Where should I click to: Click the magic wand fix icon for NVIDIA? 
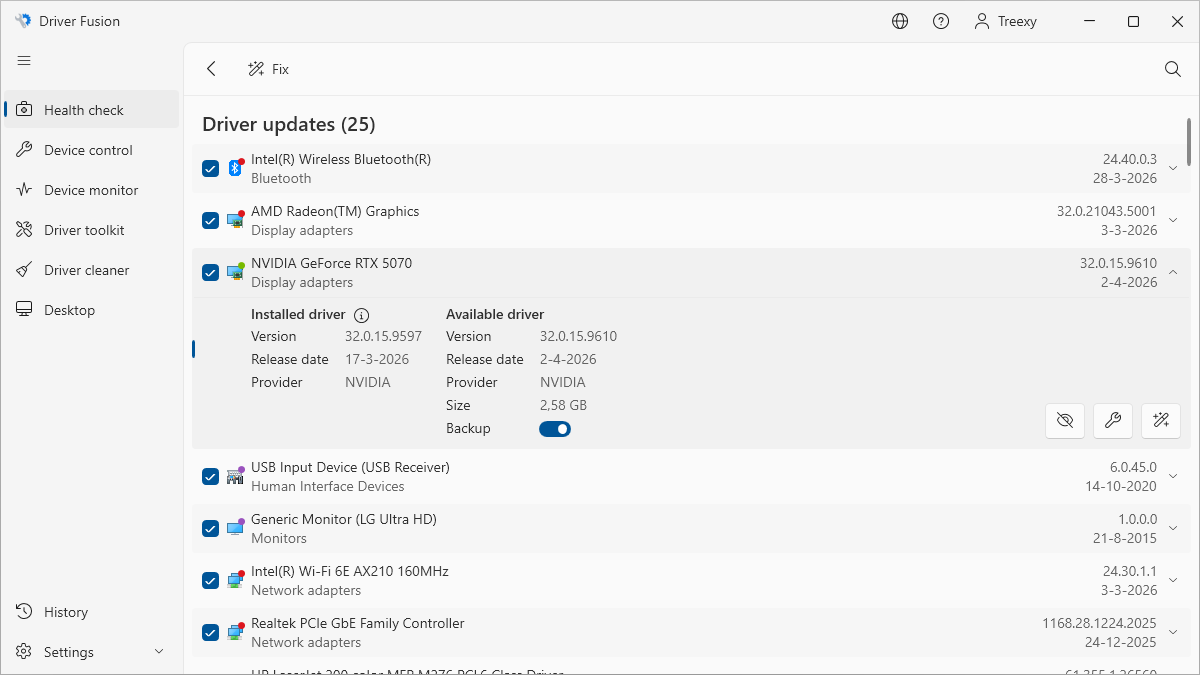coord(1161,421)
